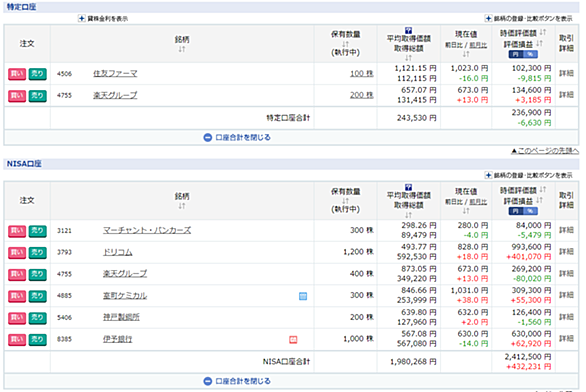586x392 pixels.
Task: Collapse NISA口座 totals via 口座合計を閉じる
Action: click(x=237, y=381)
